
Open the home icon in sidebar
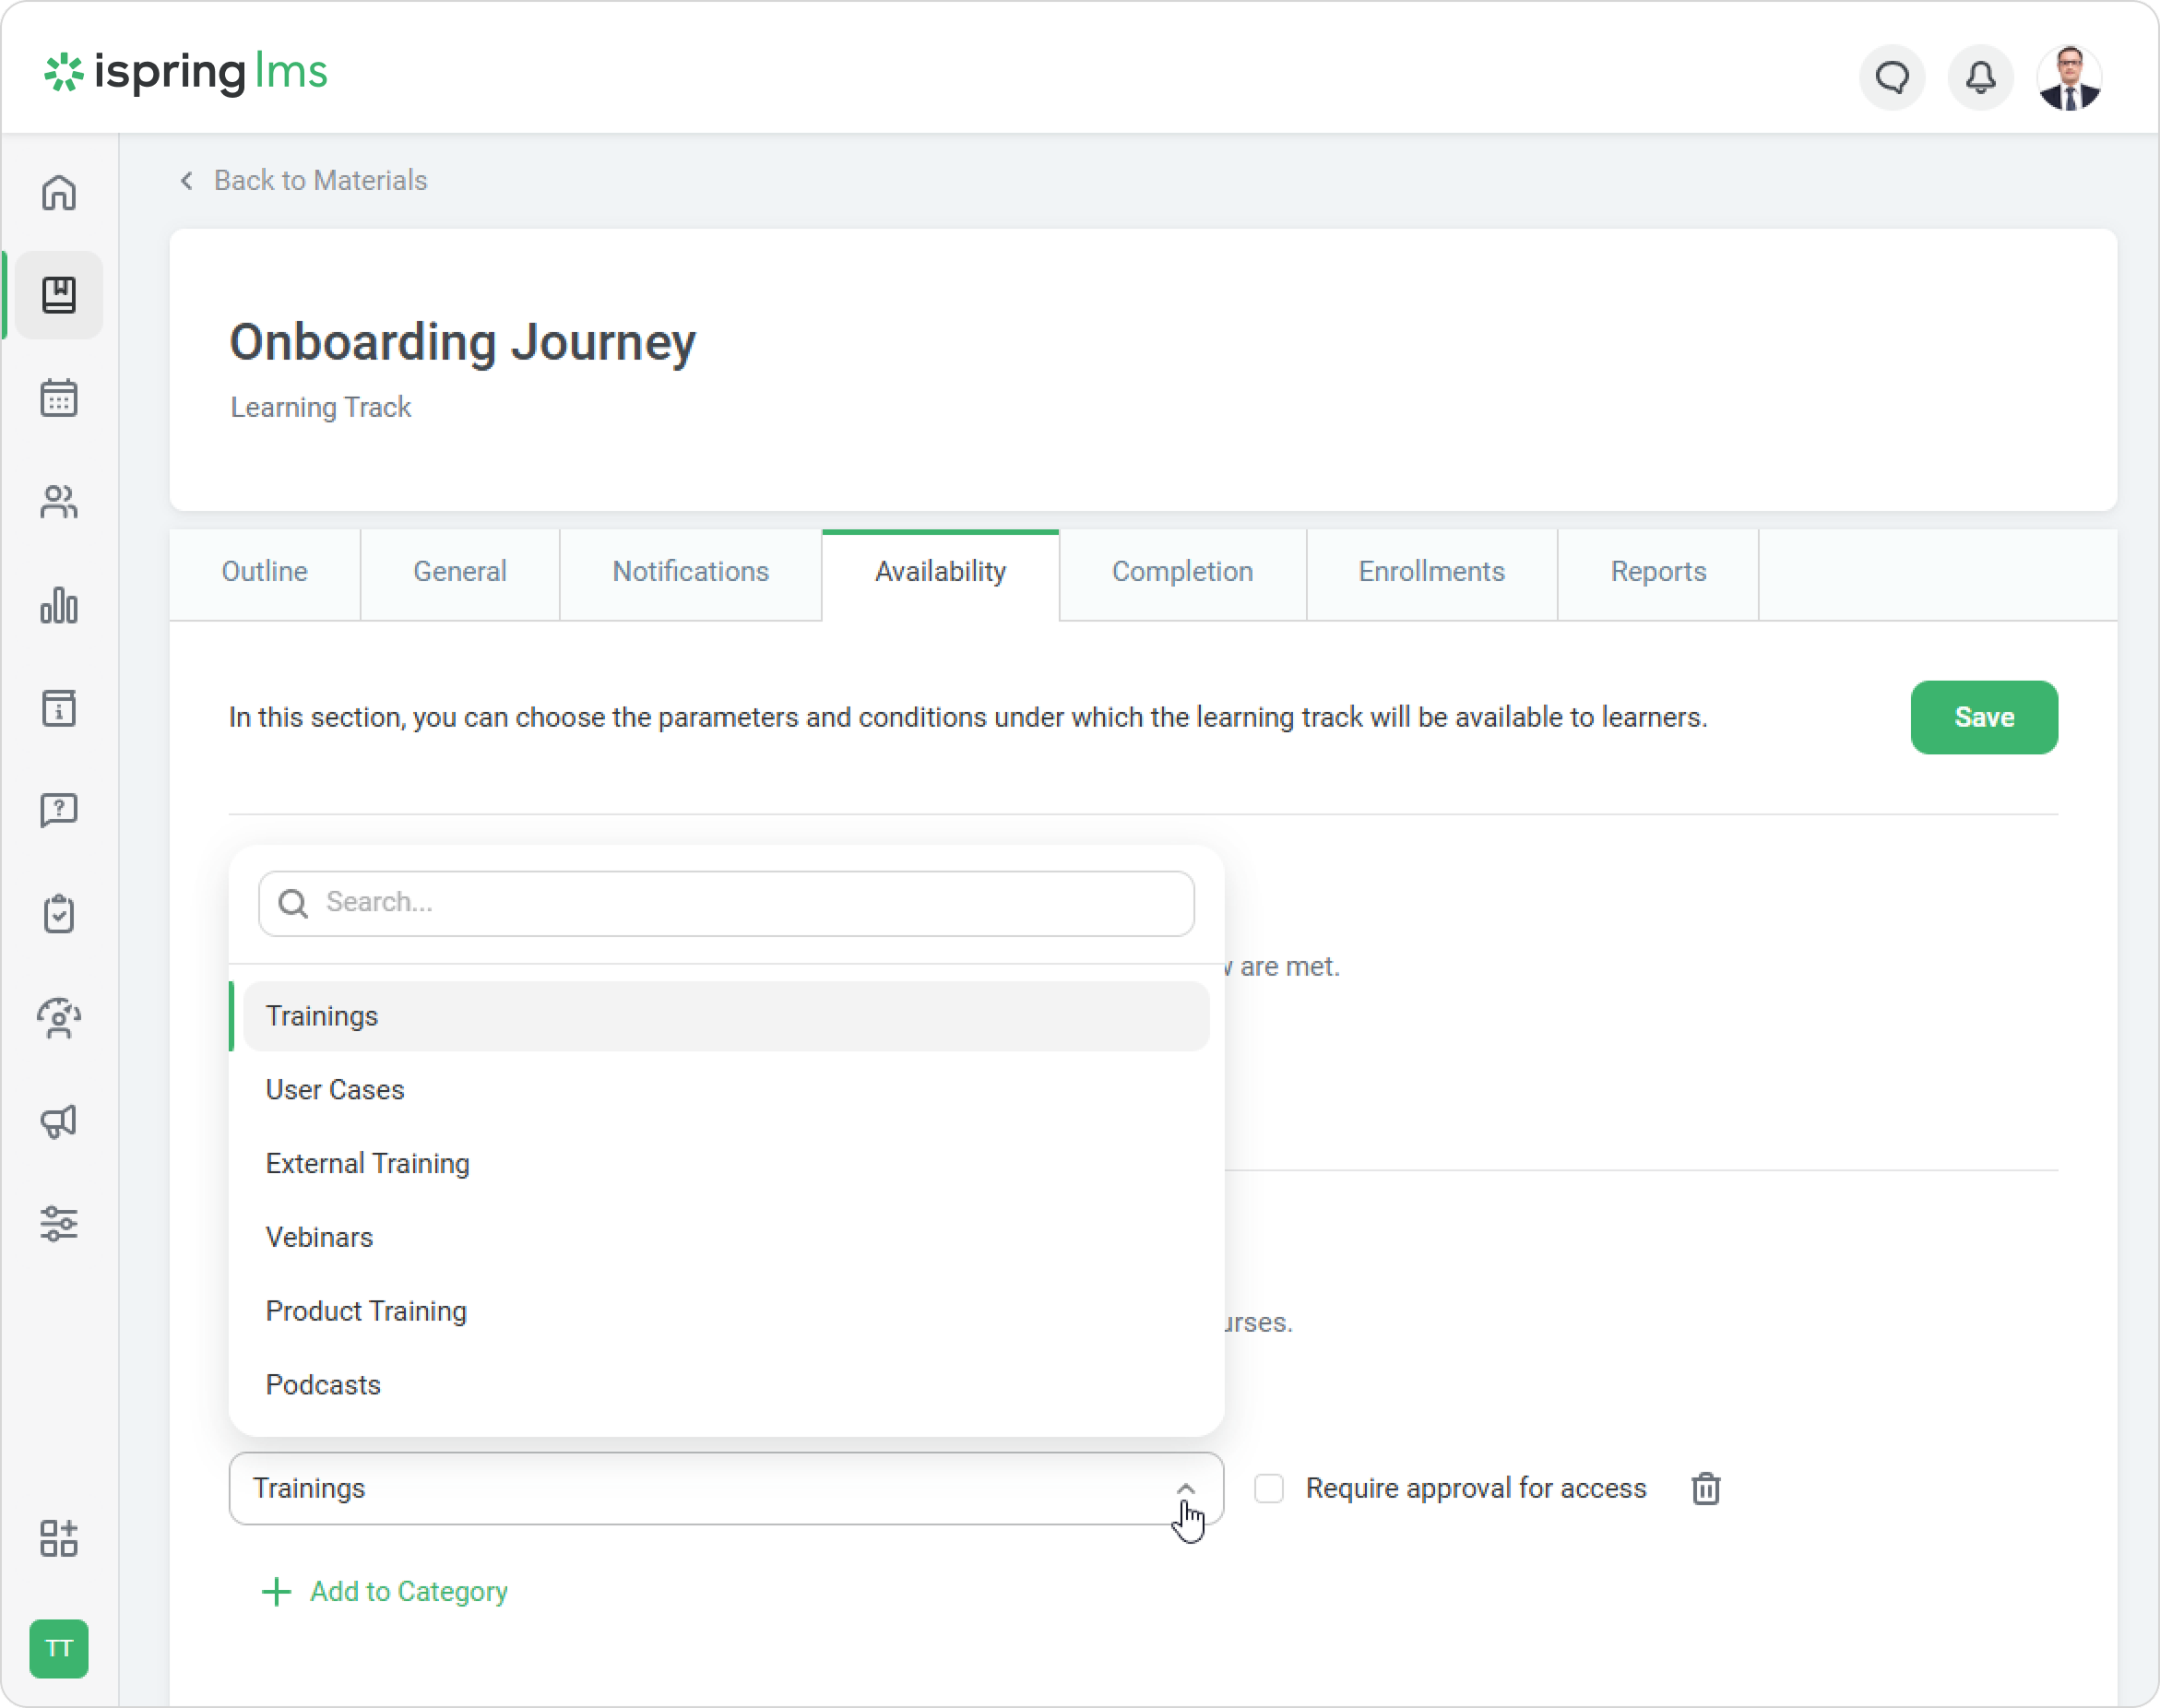click(x=59, y=193)
